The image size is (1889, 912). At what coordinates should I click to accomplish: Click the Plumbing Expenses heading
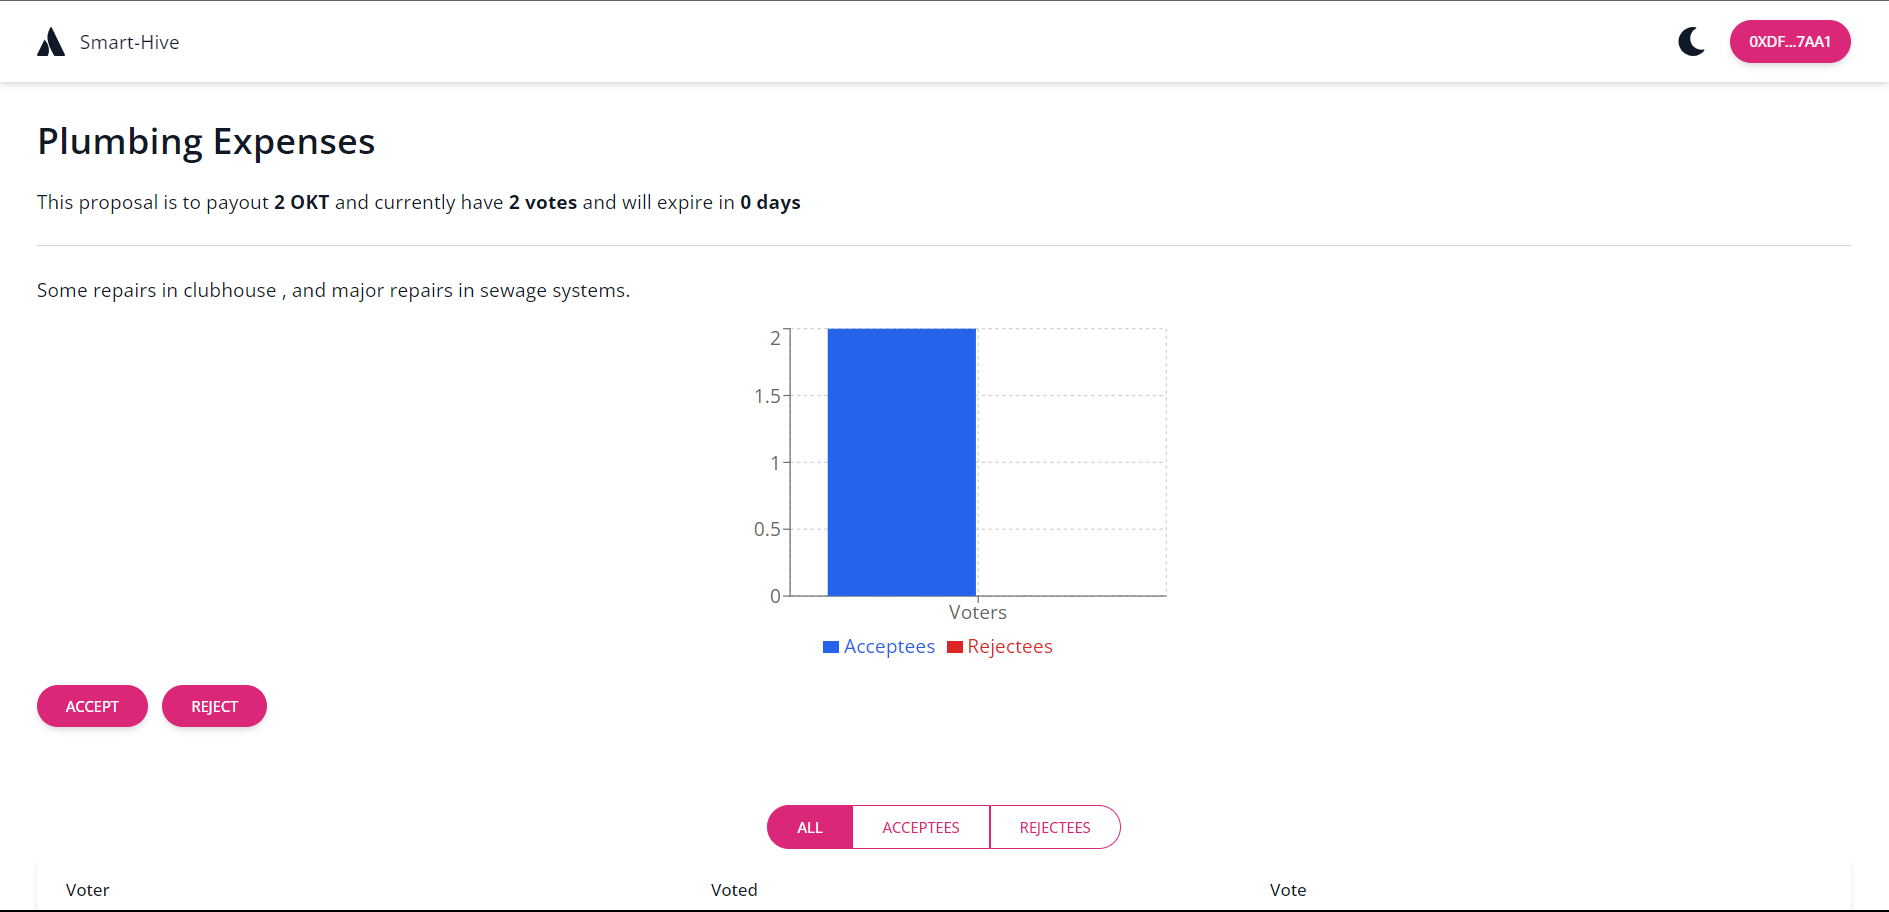tap(206, 142)
